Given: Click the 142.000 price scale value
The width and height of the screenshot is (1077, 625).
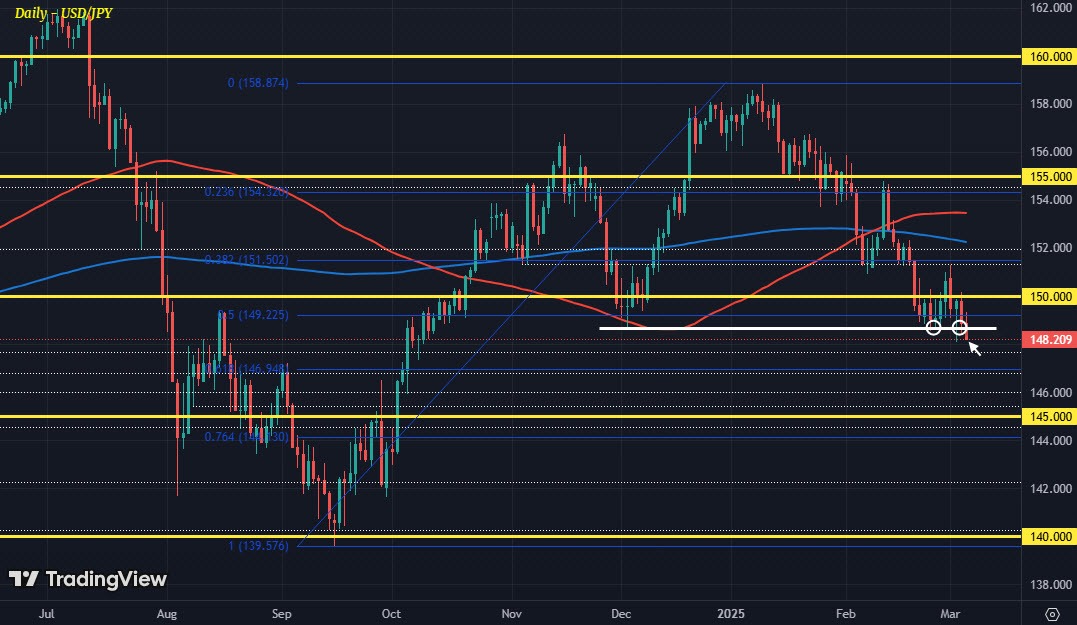Looking at the screenshot, I should pos(1051,489).
